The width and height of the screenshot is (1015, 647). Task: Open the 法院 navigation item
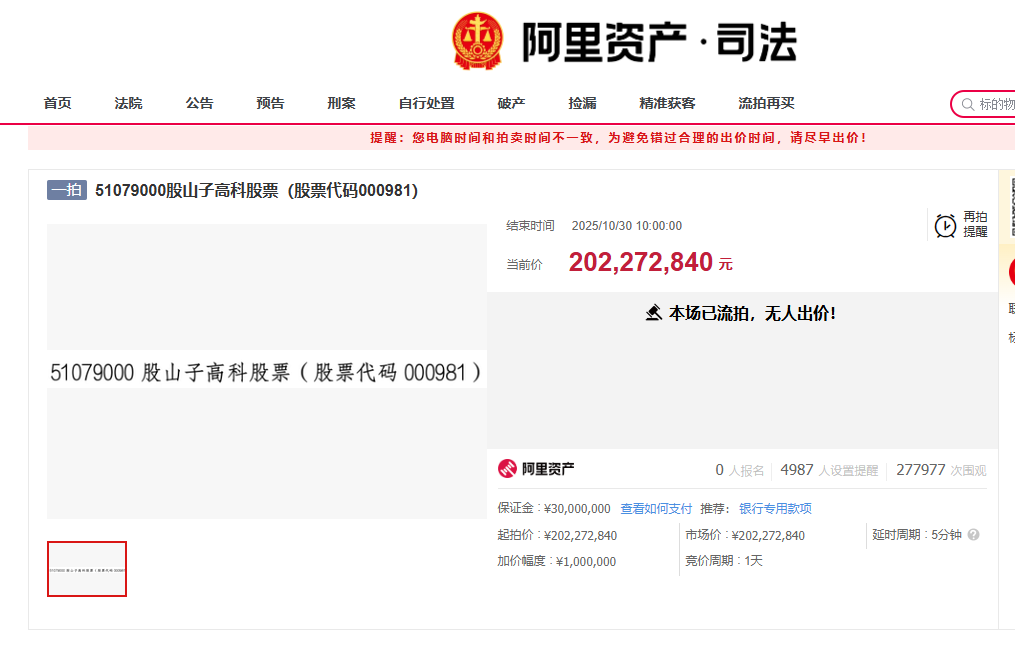click(128, 103)
